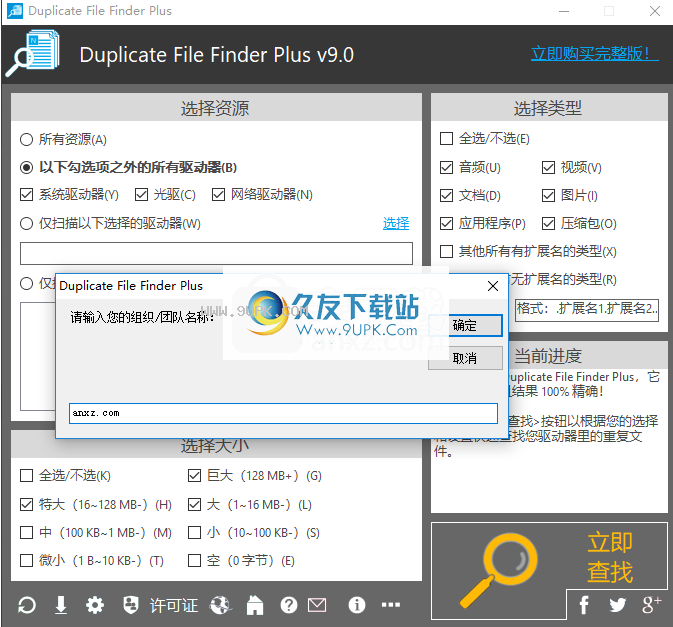Click the download arrow icon
Viewport: 673px width, 627px height.
tap(61, 605)
